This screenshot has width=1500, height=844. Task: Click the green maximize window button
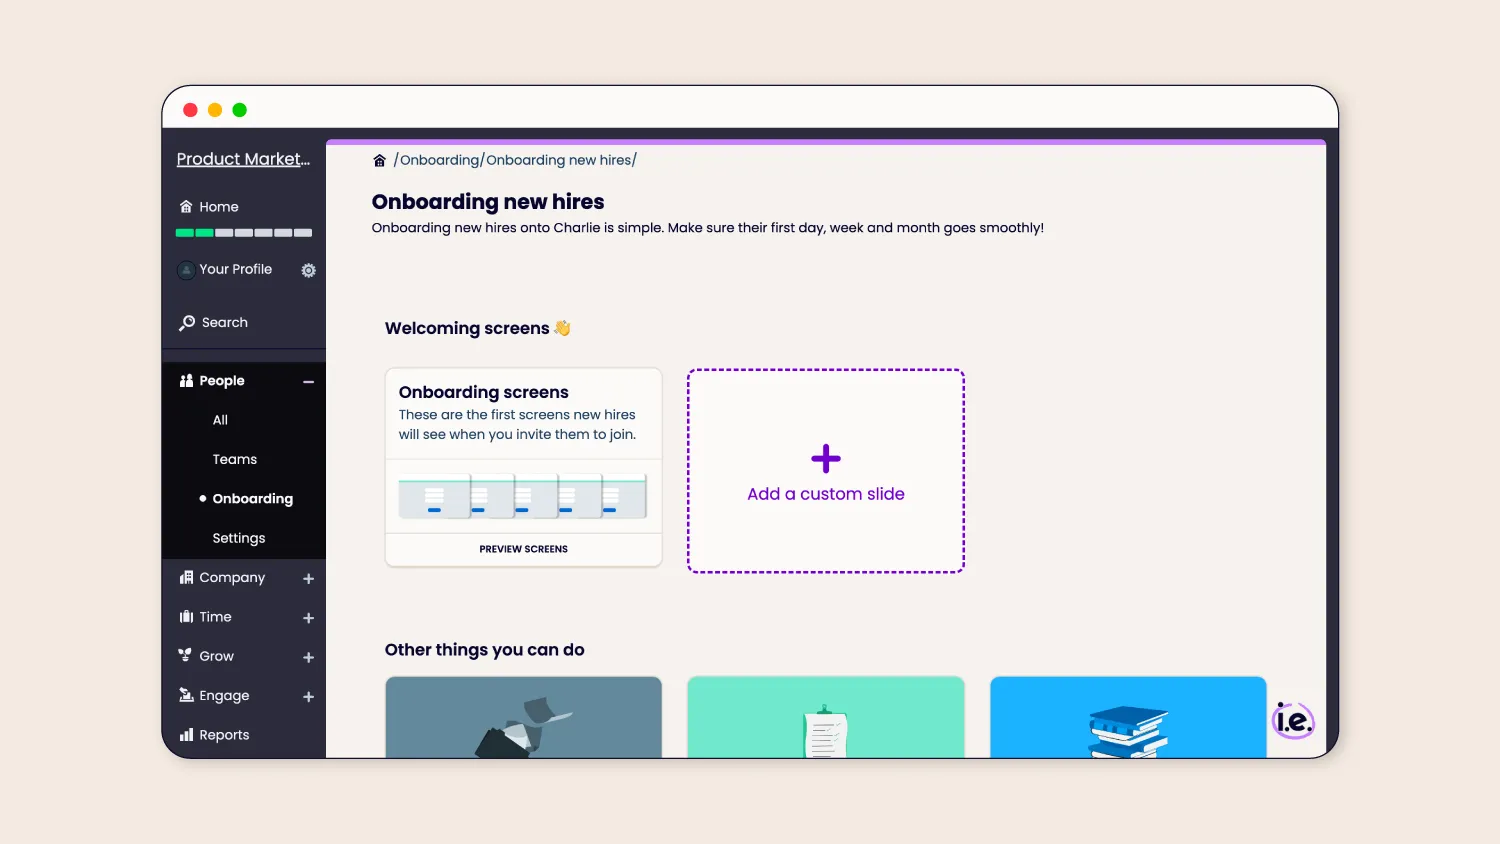tap(240, 110)
